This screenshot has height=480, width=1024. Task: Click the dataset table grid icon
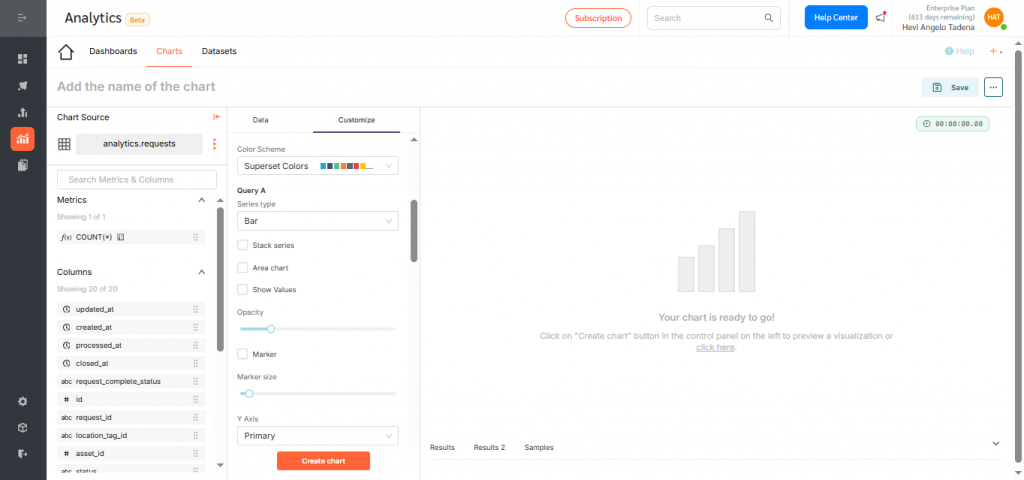(x=64, y=144)
